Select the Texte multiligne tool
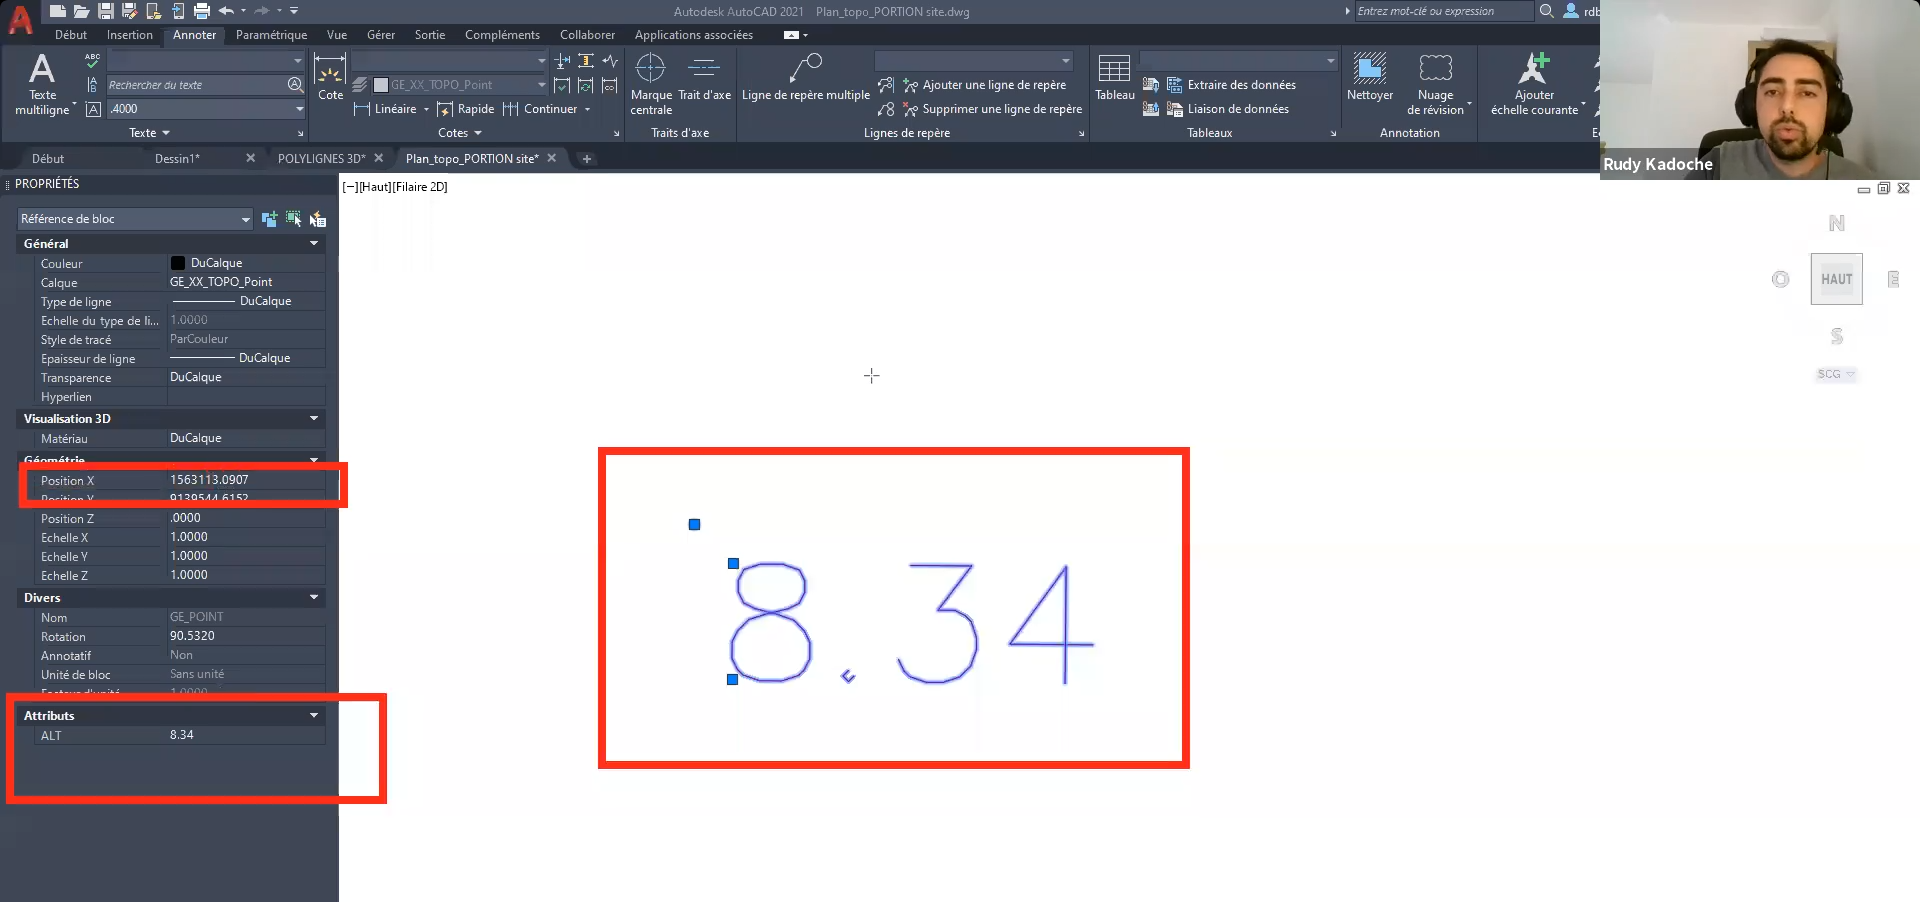 [x=42, y=84]
